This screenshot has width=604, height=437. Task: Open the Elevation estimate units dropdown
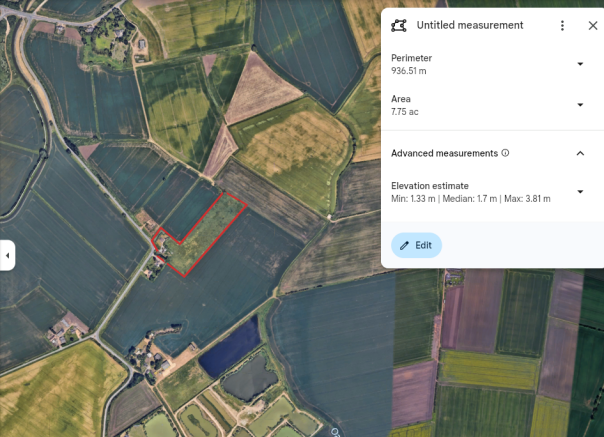click(580, 191)
